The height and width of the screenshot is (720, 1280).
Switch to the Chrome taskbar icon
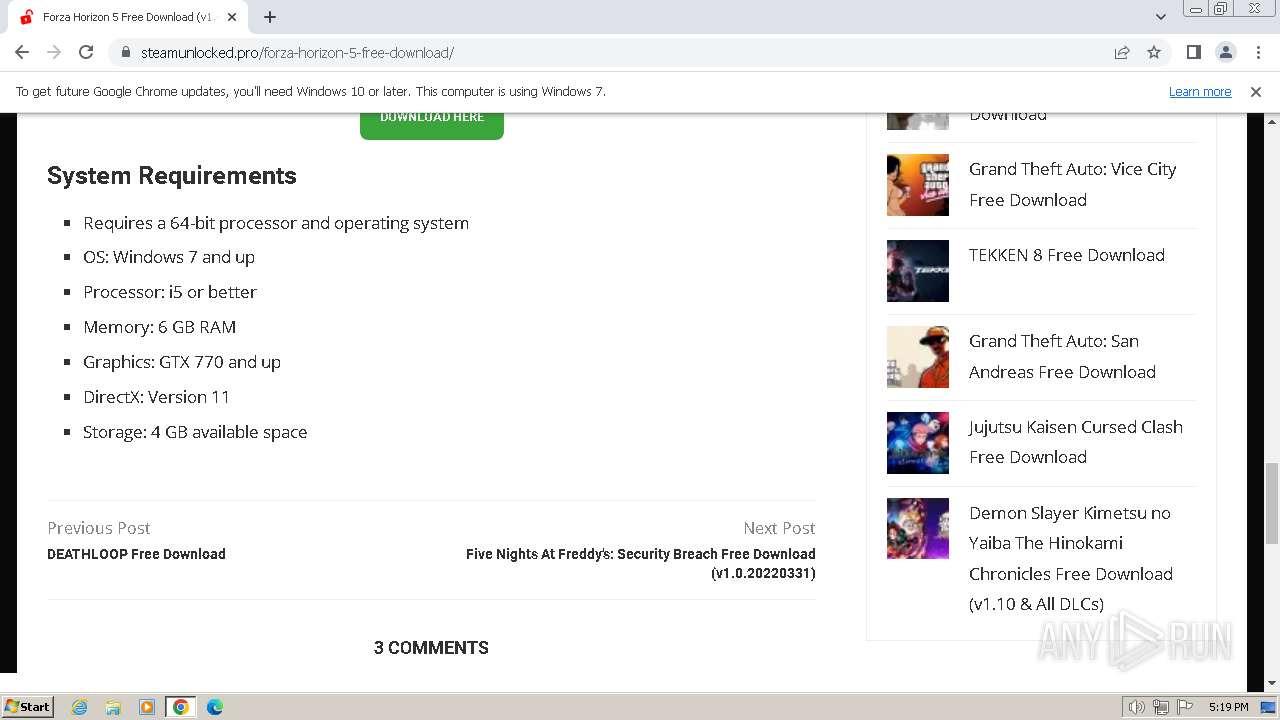tap(181, 707)
